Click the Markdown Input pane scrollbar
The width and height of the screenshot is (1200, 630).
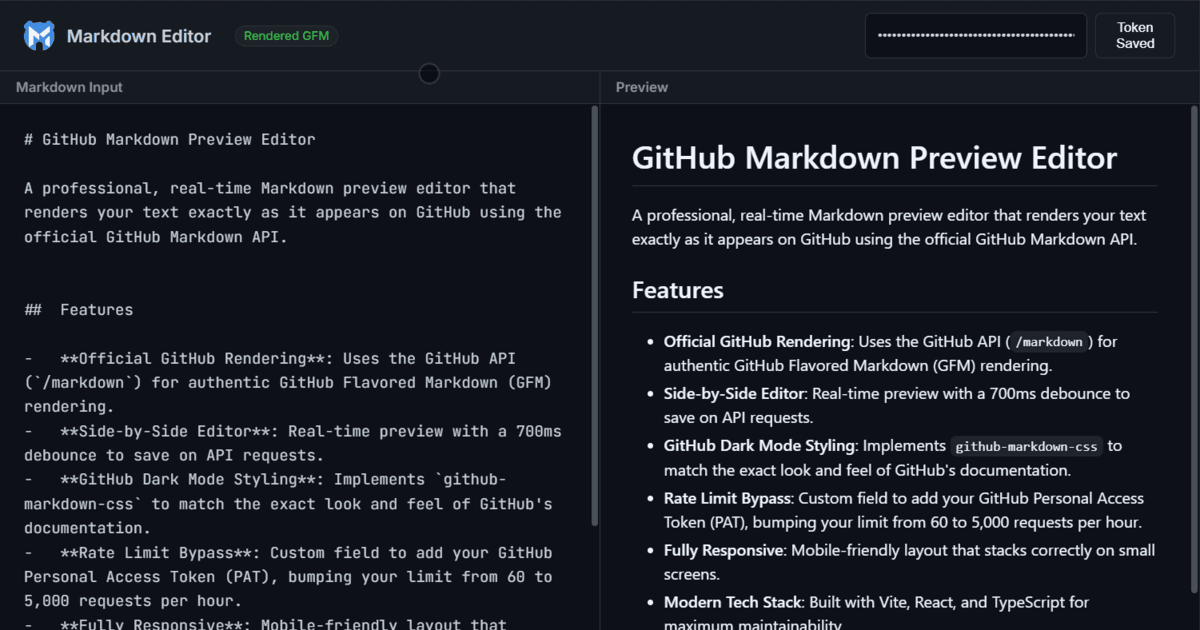tap(595, 316)
